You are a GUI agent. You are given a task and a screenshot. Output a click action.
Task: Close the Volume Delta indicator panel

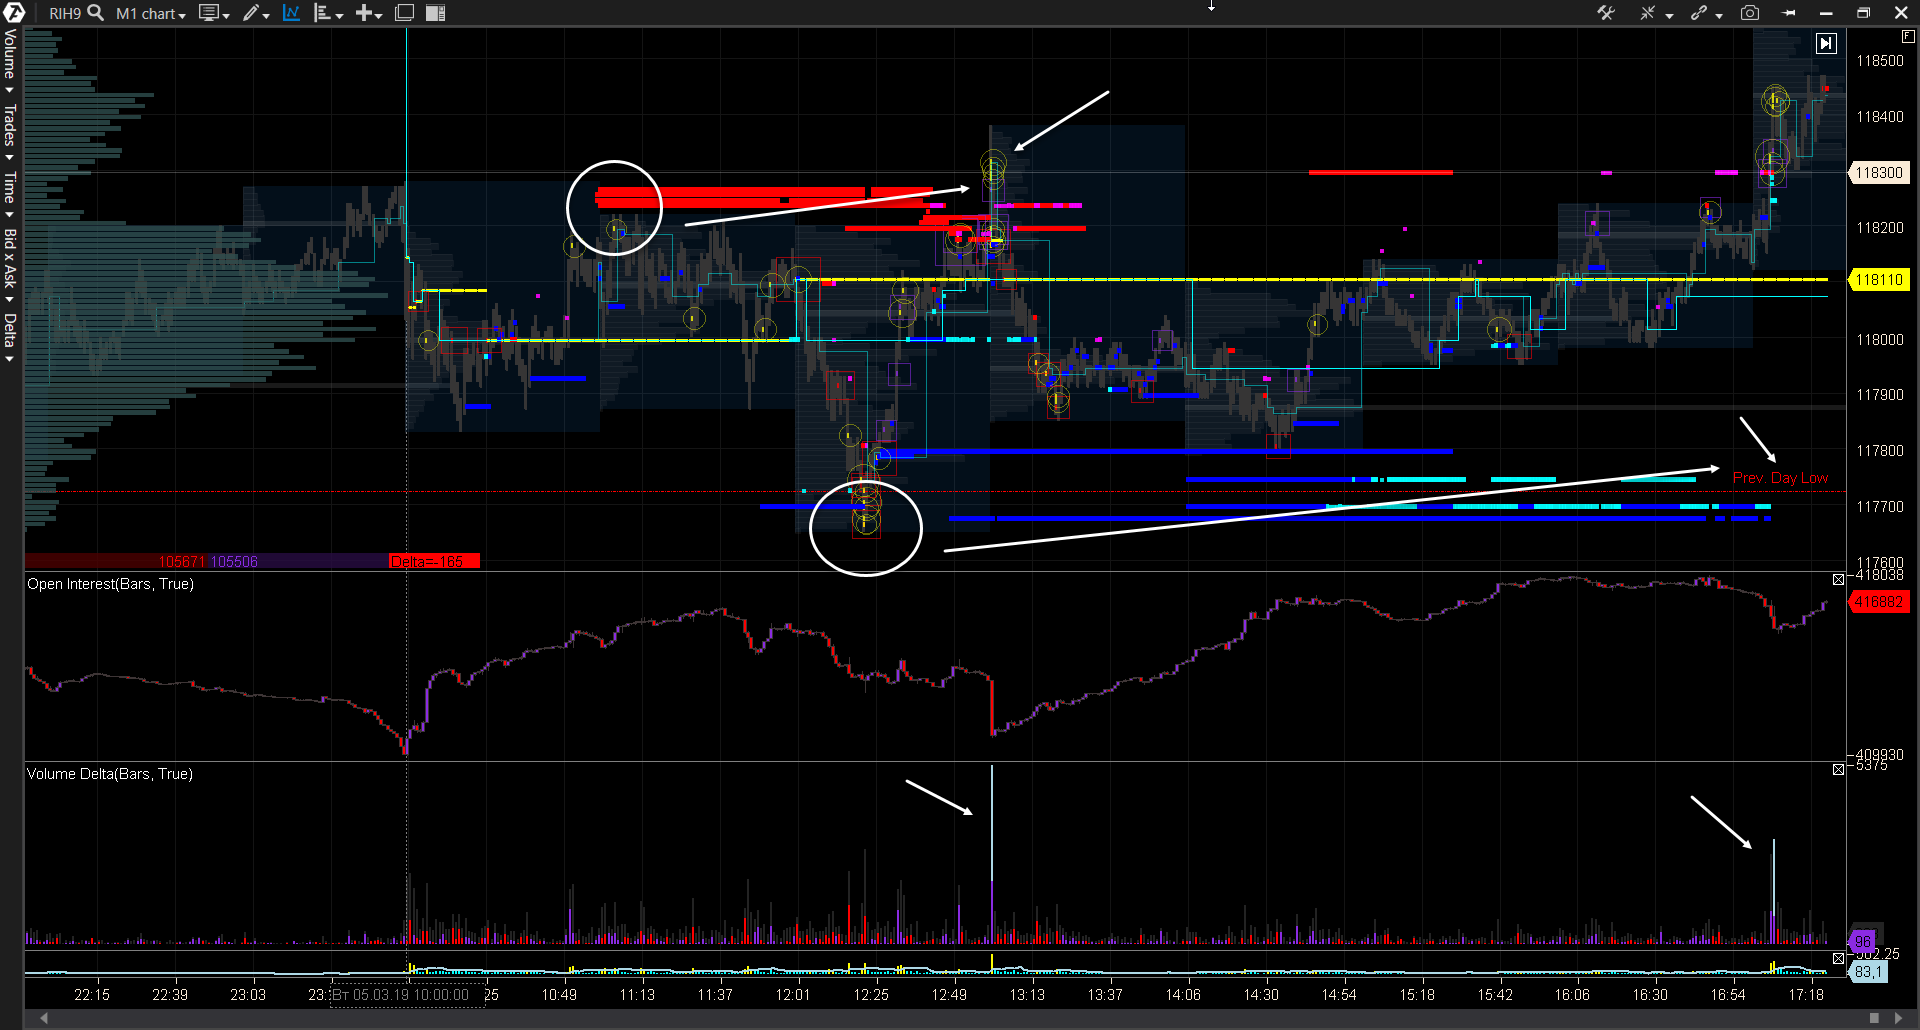point(1838,770)
